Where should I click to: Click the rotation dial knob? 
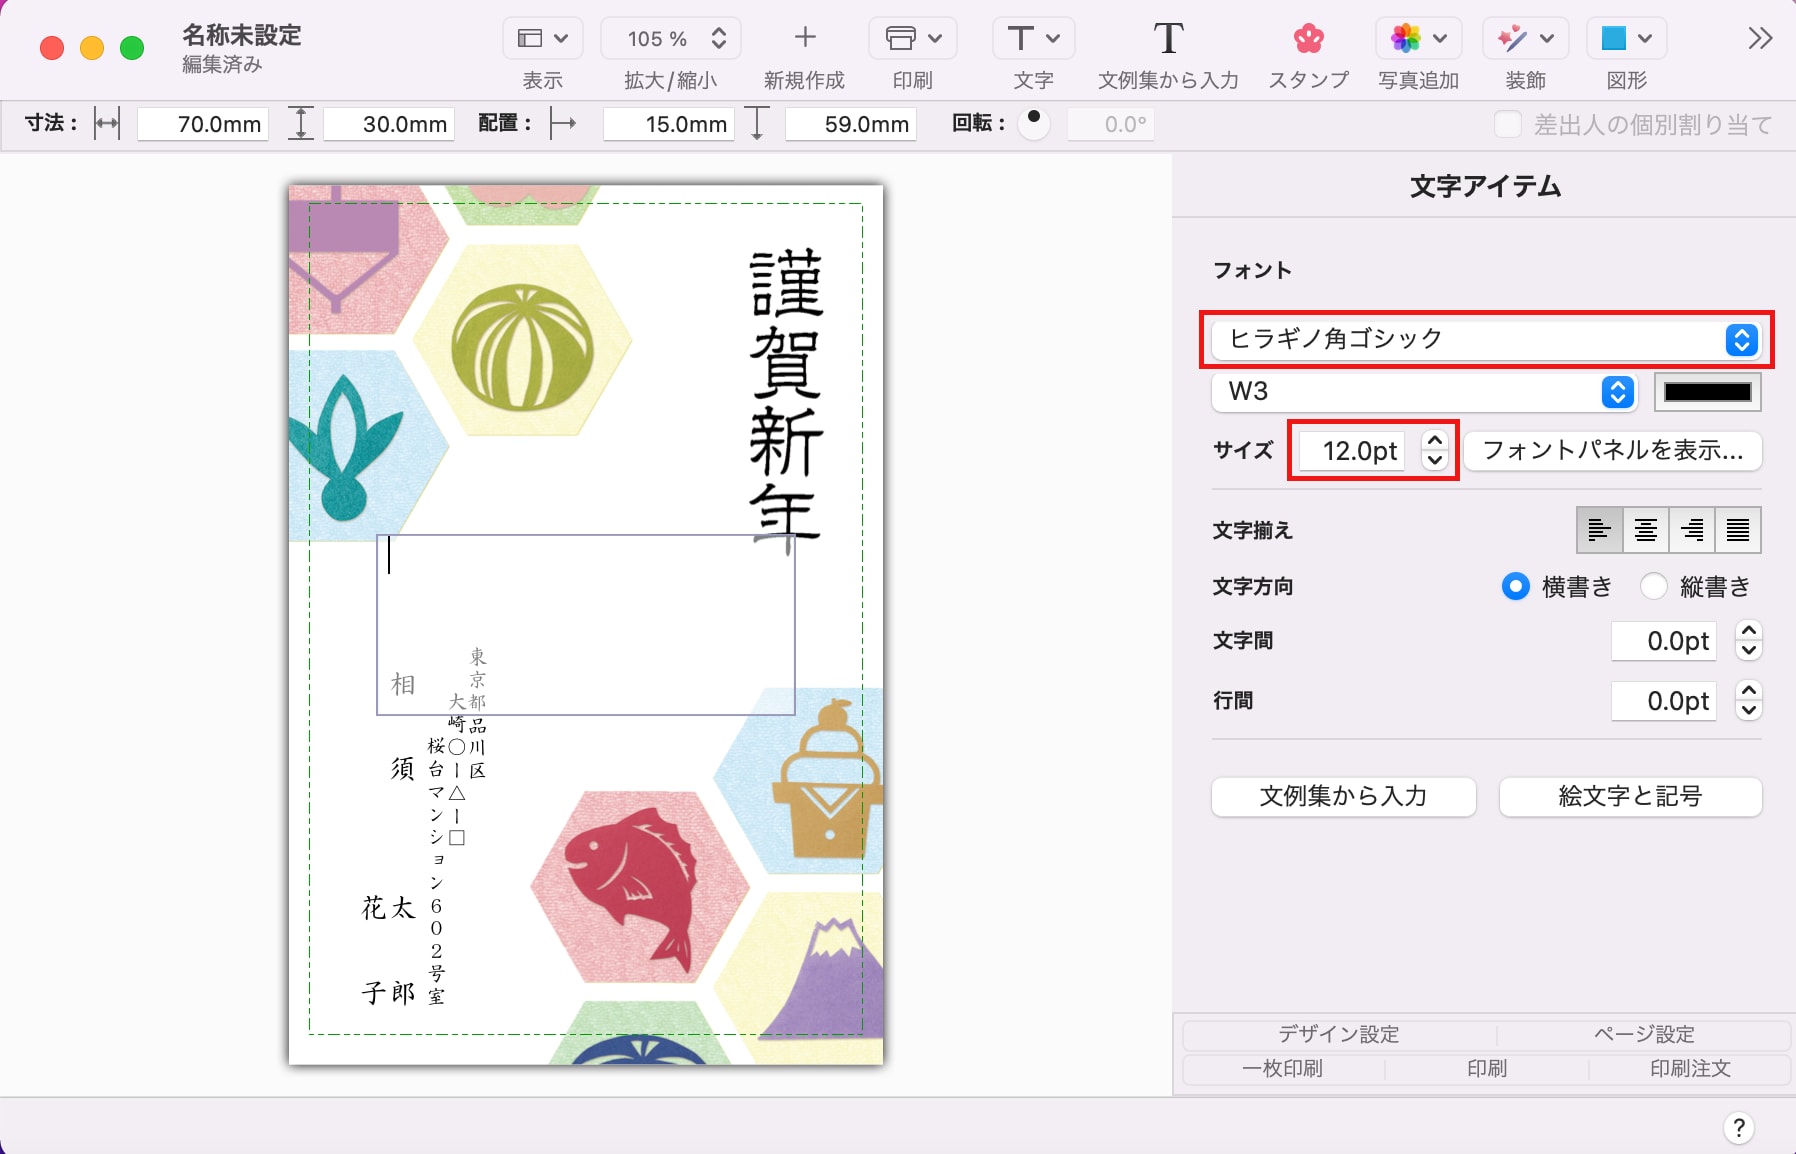[1034, 123]
